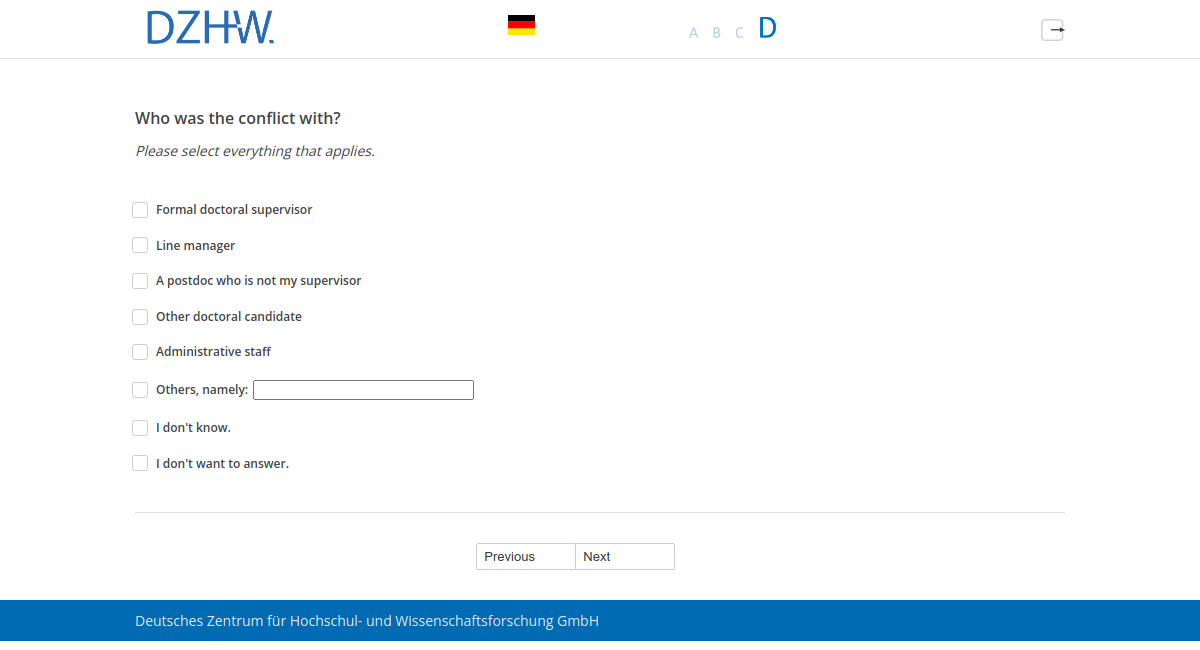This screenshot has width=1200, height=650.
Task: Check the Line manager checkbox
Action: click(140, 246)
